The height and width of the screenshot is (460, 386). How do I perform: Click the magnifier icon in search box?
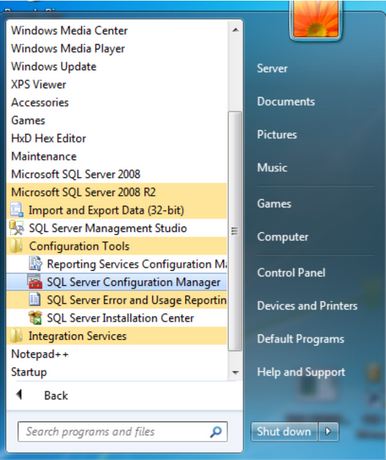[216, 432]
